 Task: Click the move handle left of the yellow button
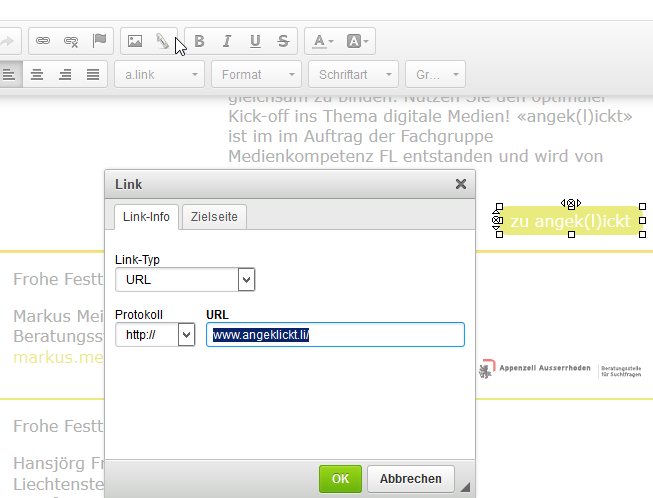[497, 220]
